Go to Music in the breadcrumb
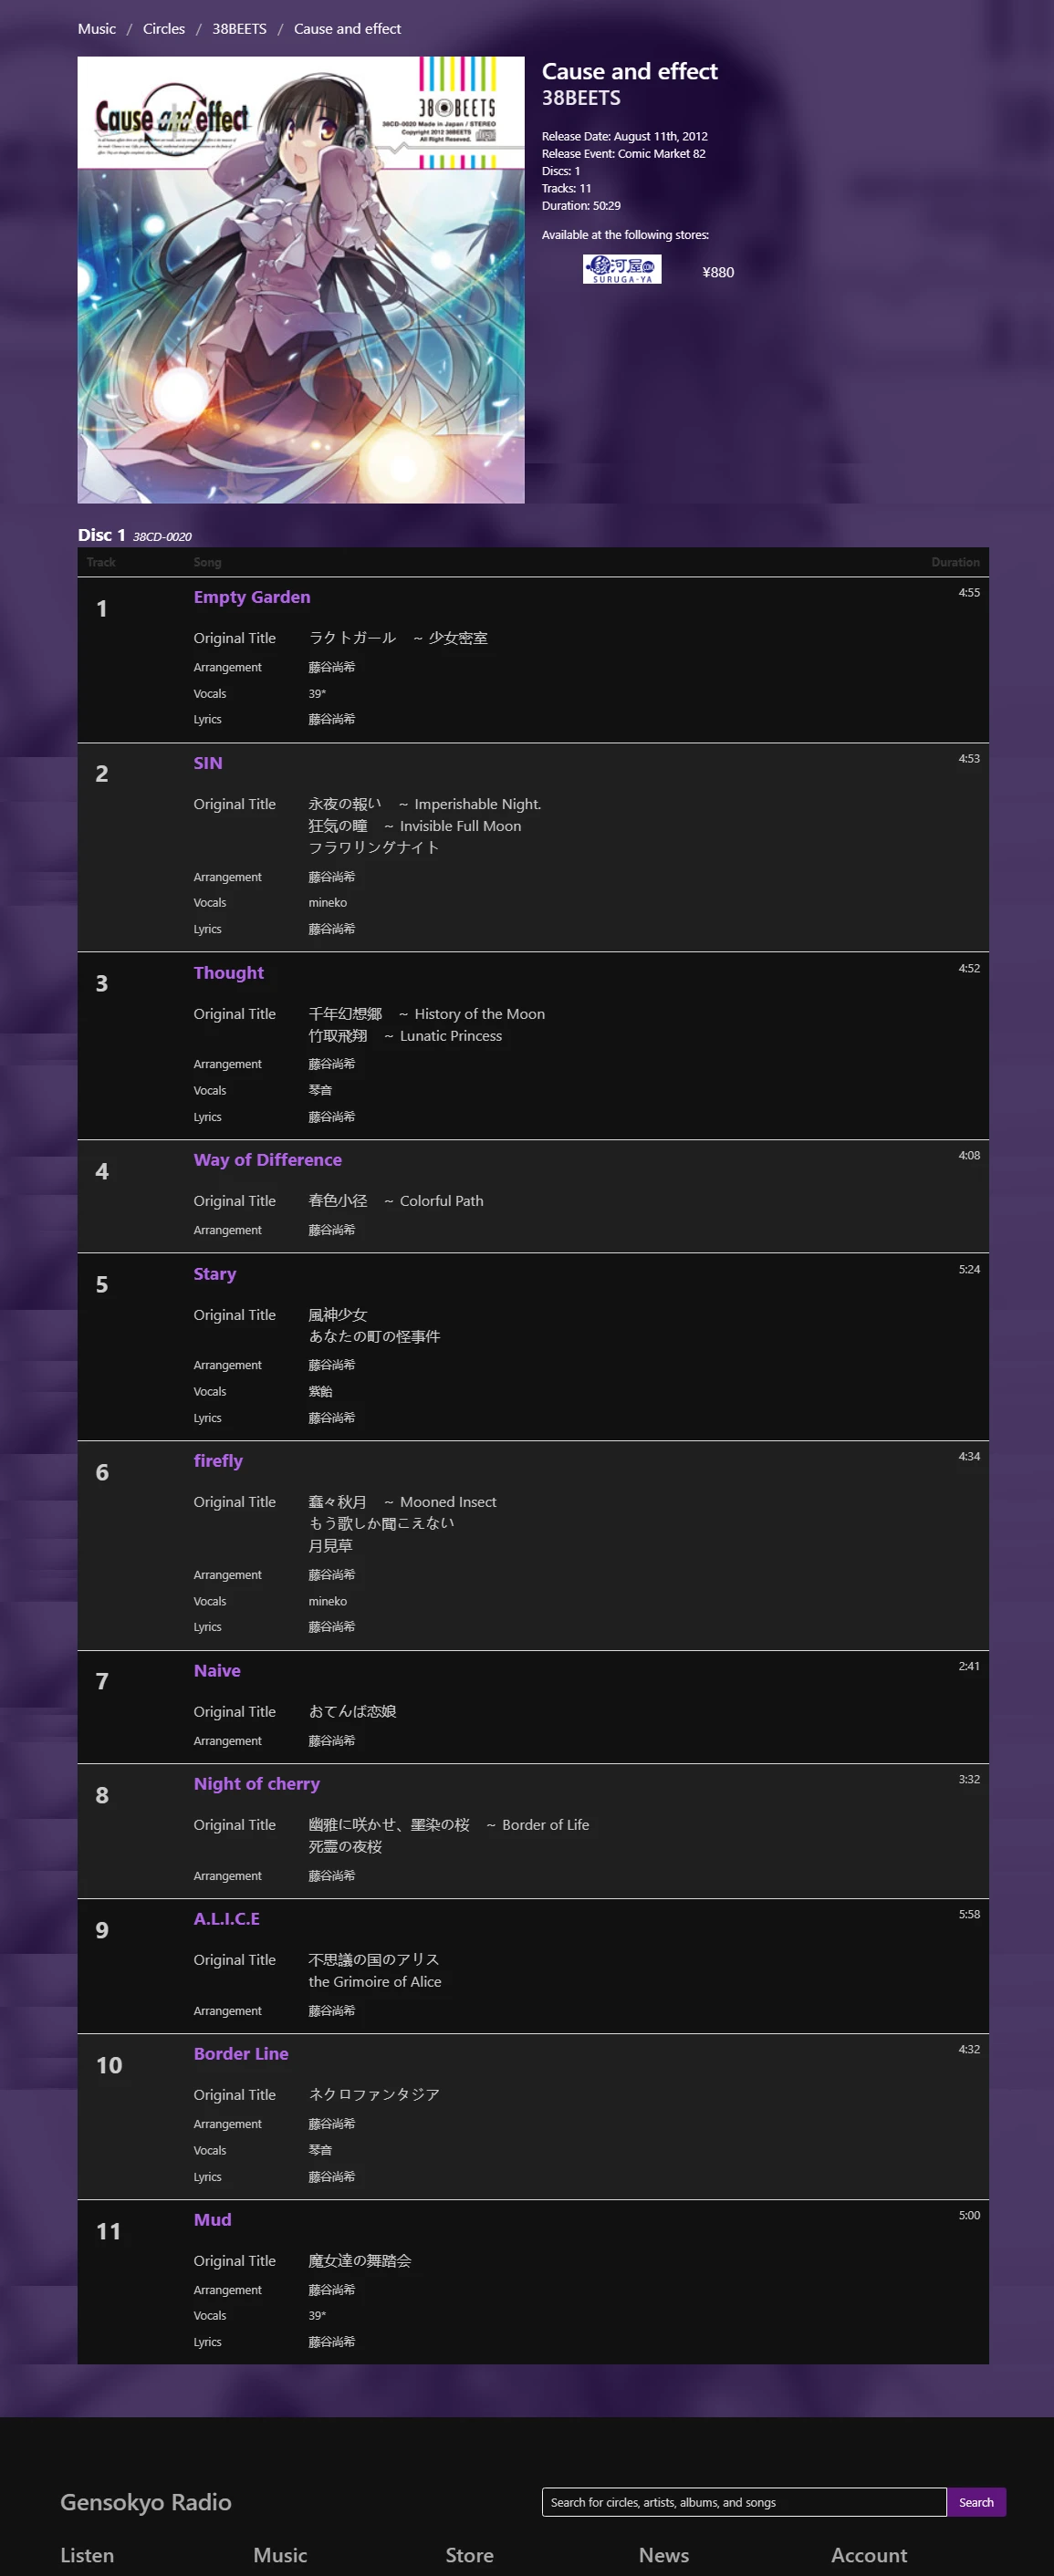This screenshot has height=2576, width=1054. [x=97, y=29]
